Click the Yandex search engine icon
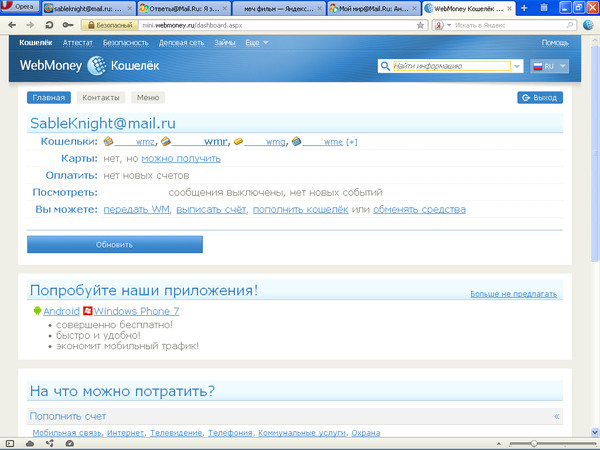 (439, 25)
